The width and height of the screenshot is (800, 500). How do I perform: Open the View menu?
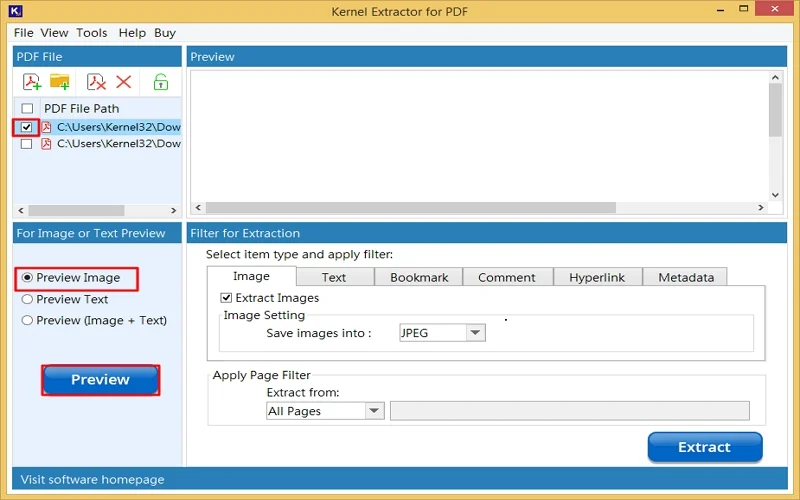[54, 33]
